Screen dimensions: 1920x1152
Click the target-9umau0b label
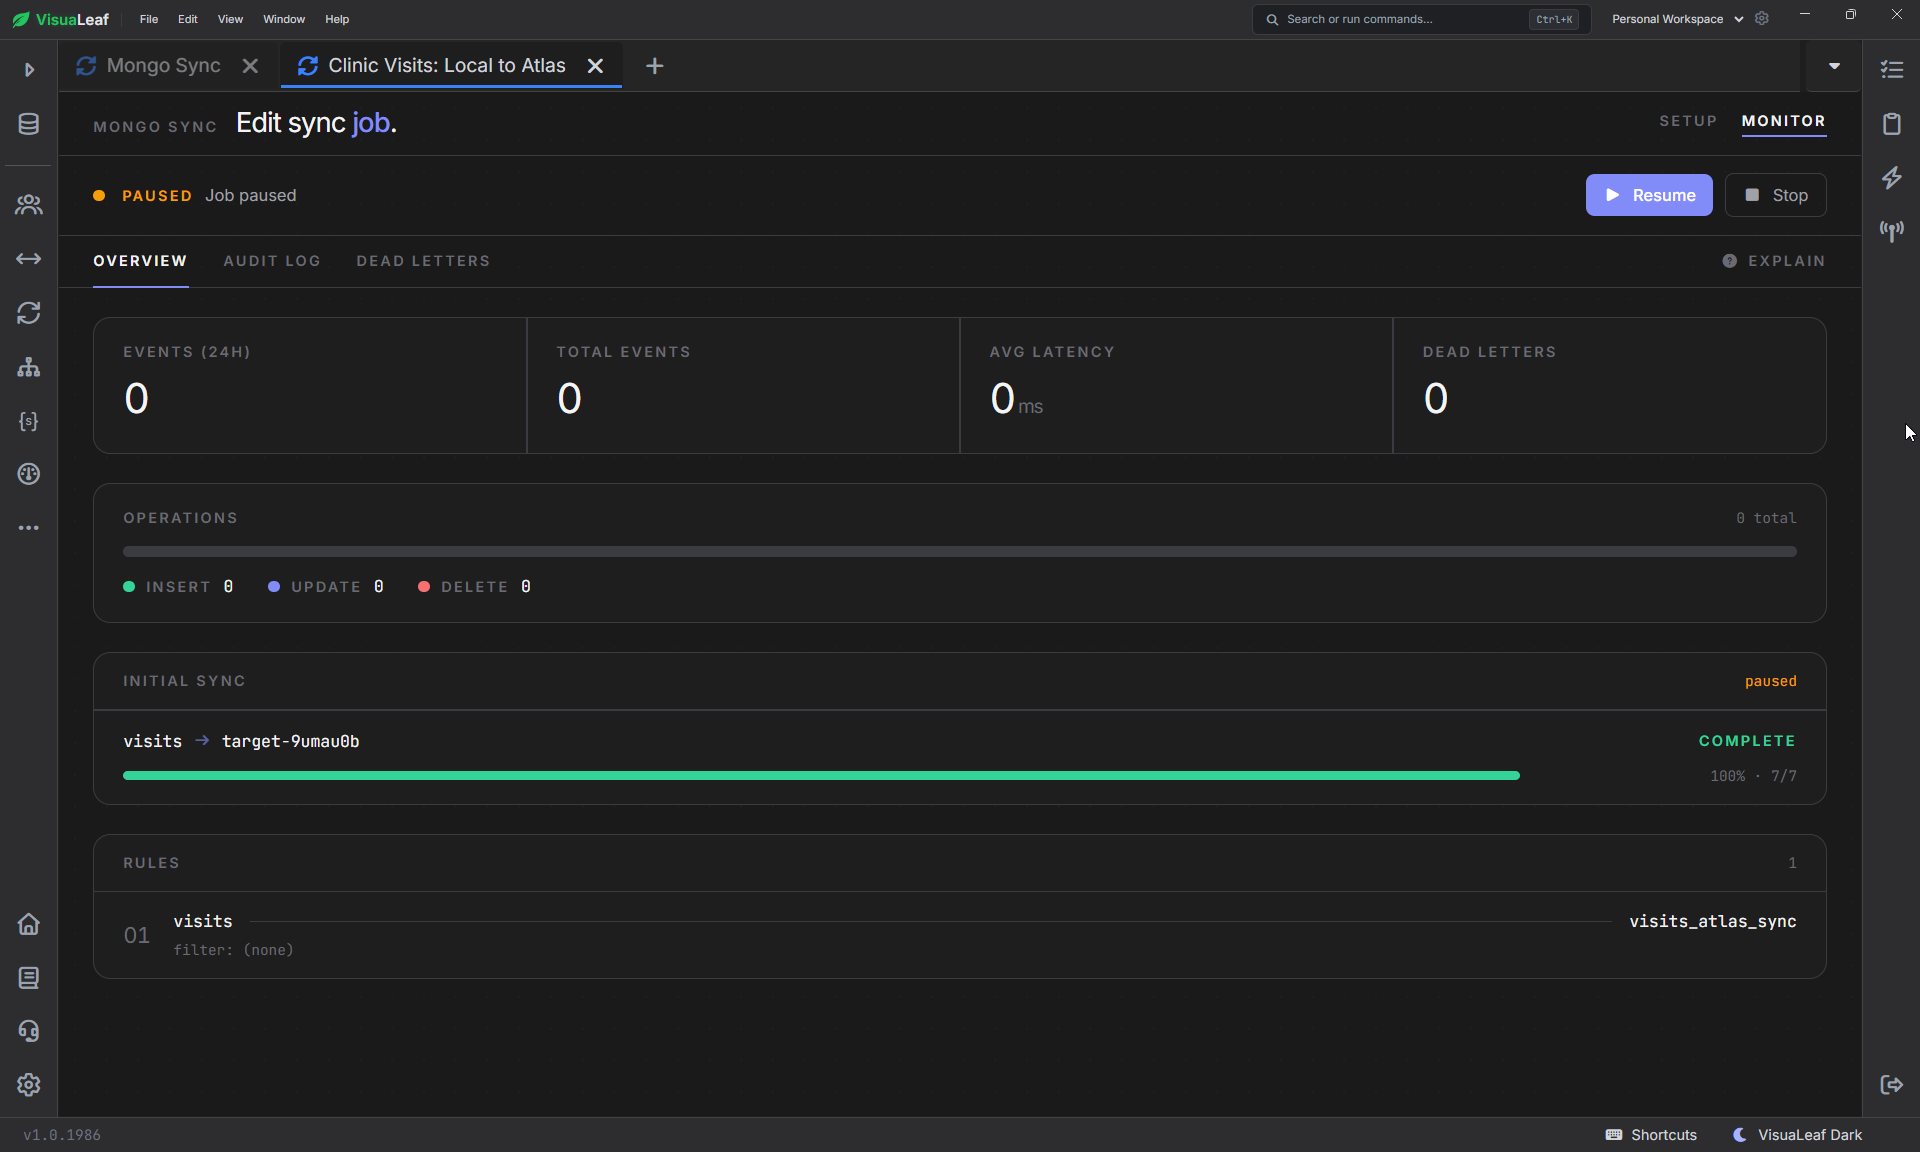pos(290,741)
